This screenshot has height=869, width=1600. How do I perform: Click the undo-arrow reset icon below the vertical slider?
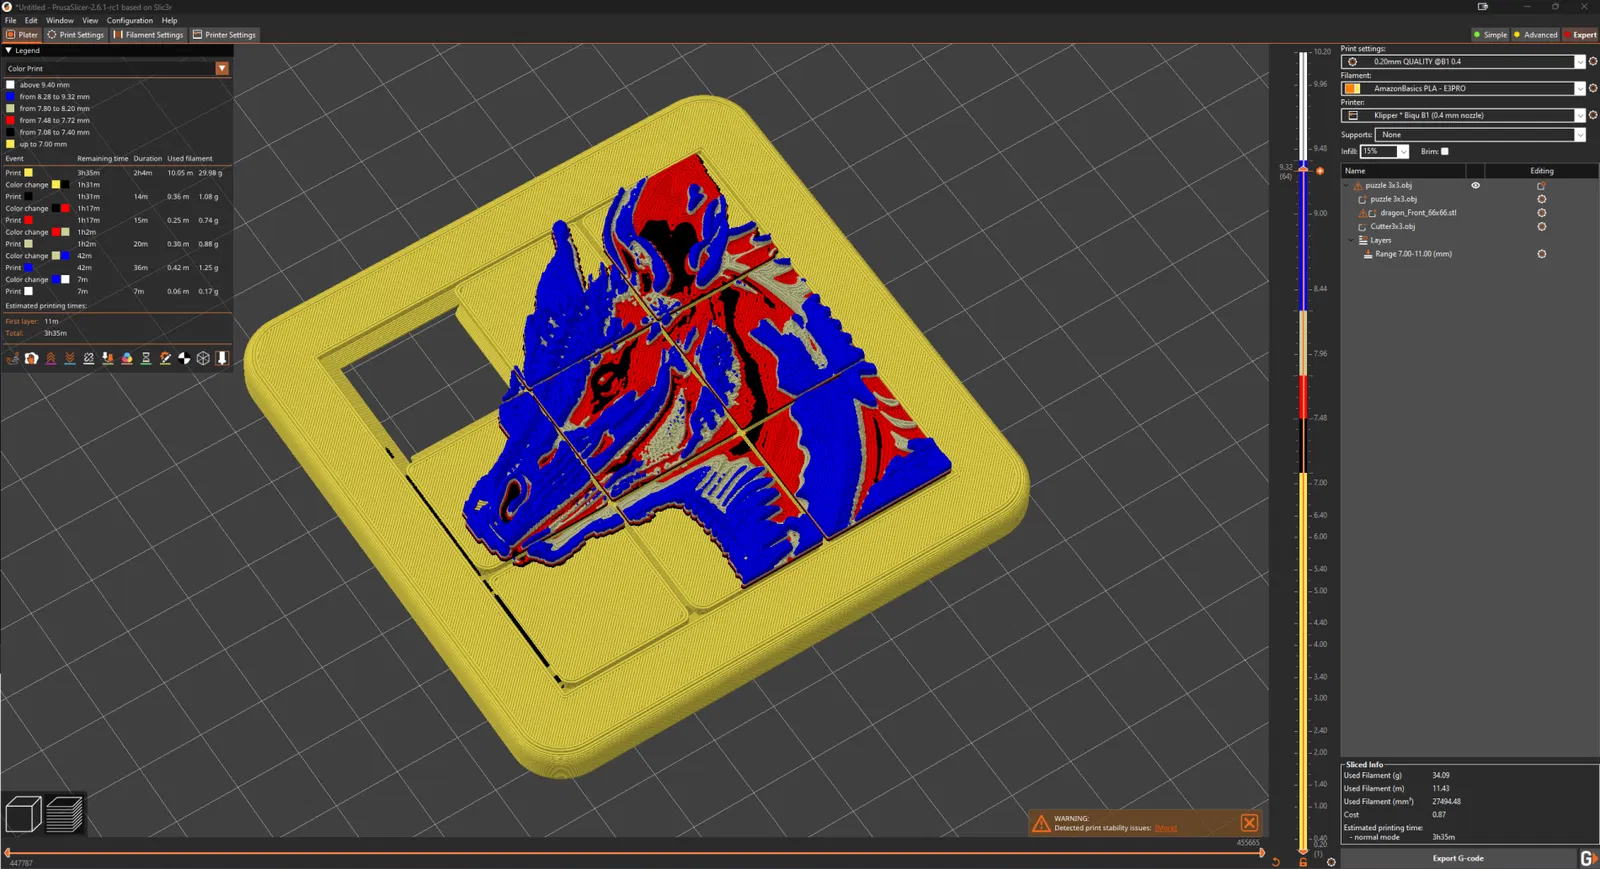pos(1276,862)
